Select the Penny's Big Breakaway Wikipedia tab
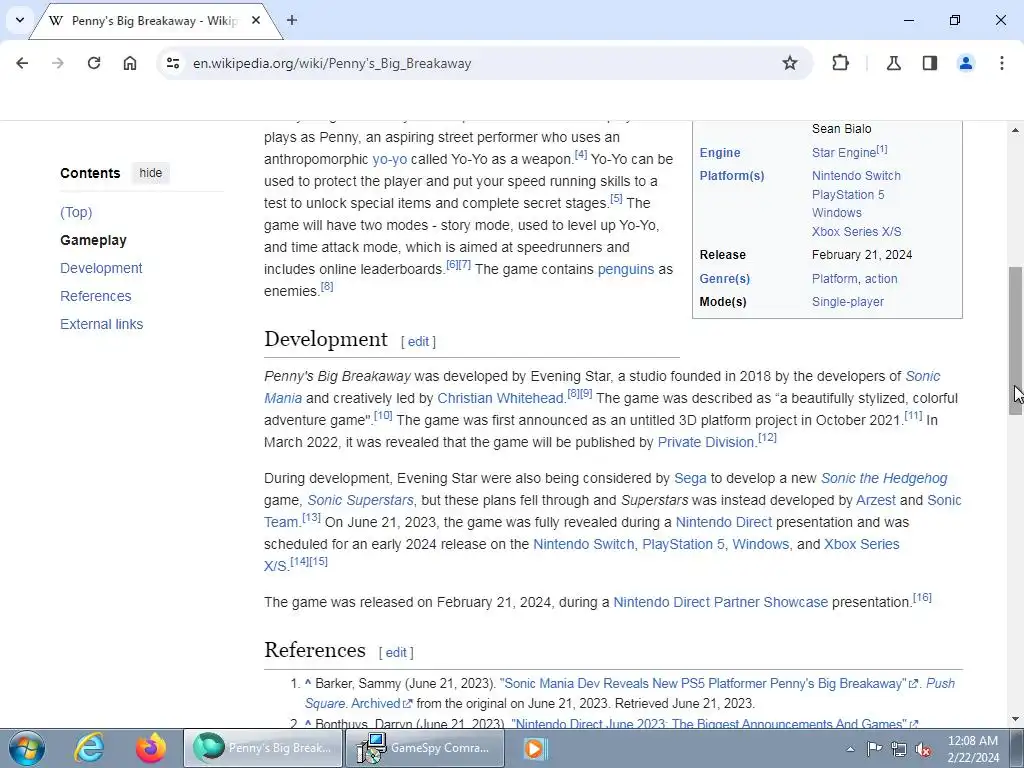Image resolution: width=1024 pixels, height=768 pixels. (x=155, y=21)
